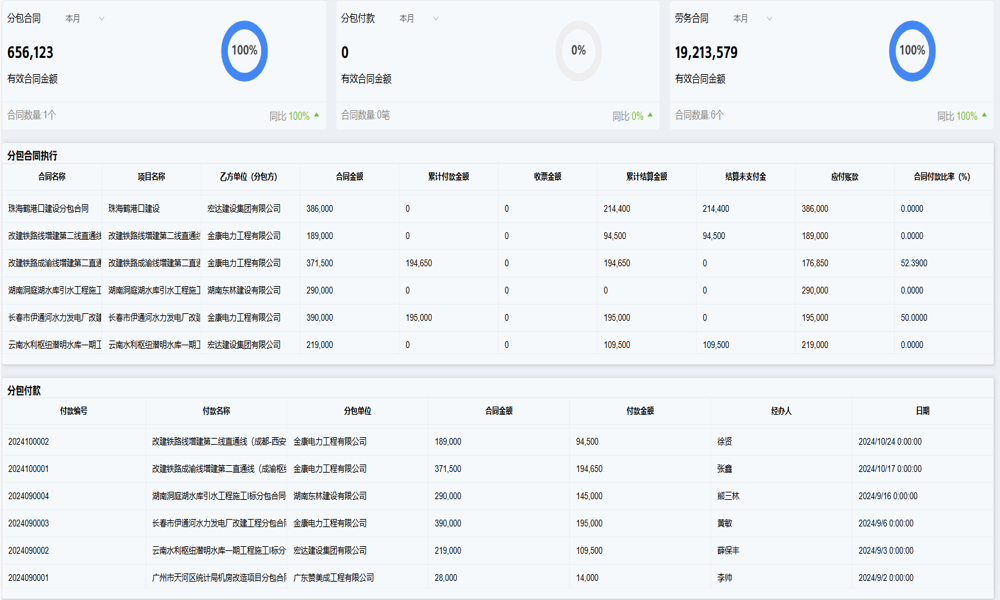Expand the 本月 period selector for 劳务合同
1000x600 pixels.
pyautogui.click(x=753, y=19)
